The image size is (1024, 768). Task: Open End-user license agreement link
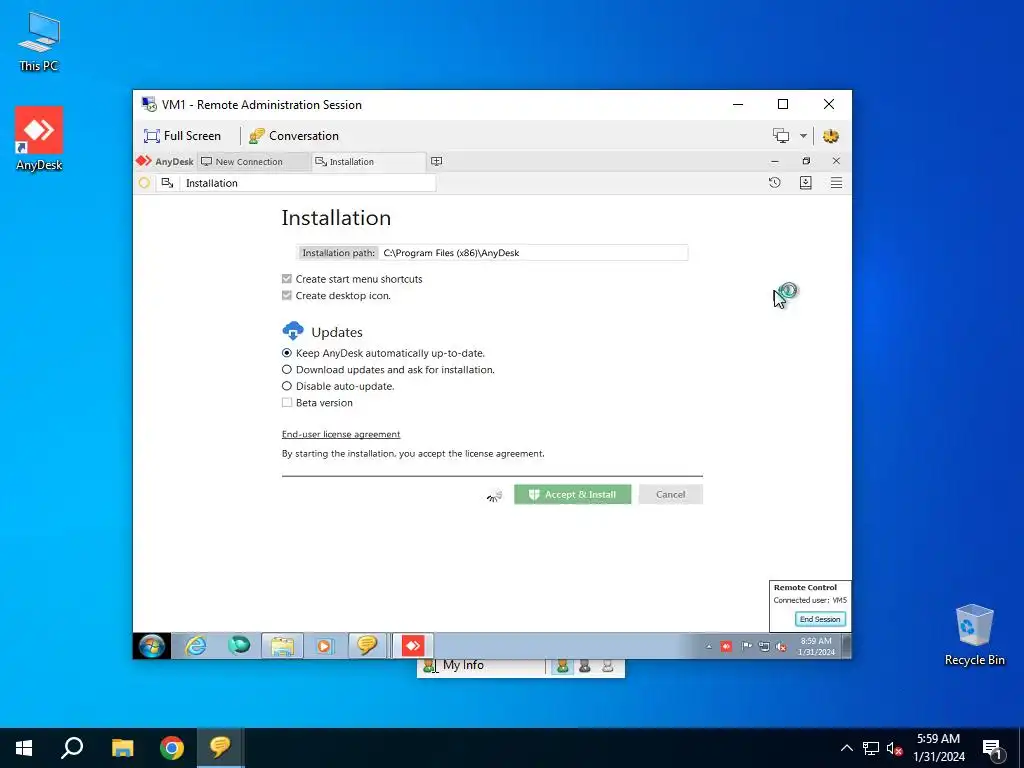(x=341, y=434)
